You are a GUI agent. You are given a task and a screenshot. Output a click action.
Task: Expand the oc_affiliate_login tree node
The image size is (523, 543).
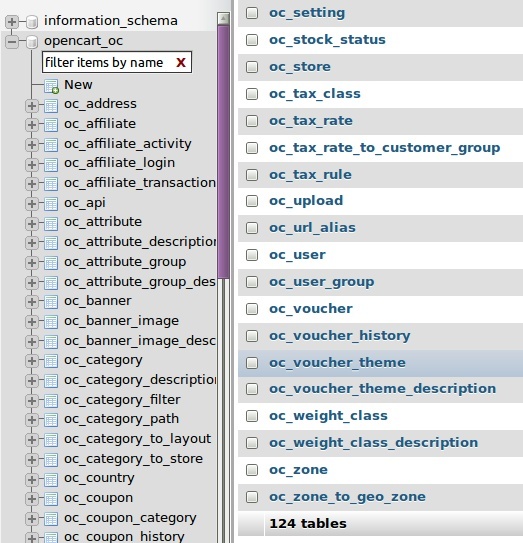32,164
